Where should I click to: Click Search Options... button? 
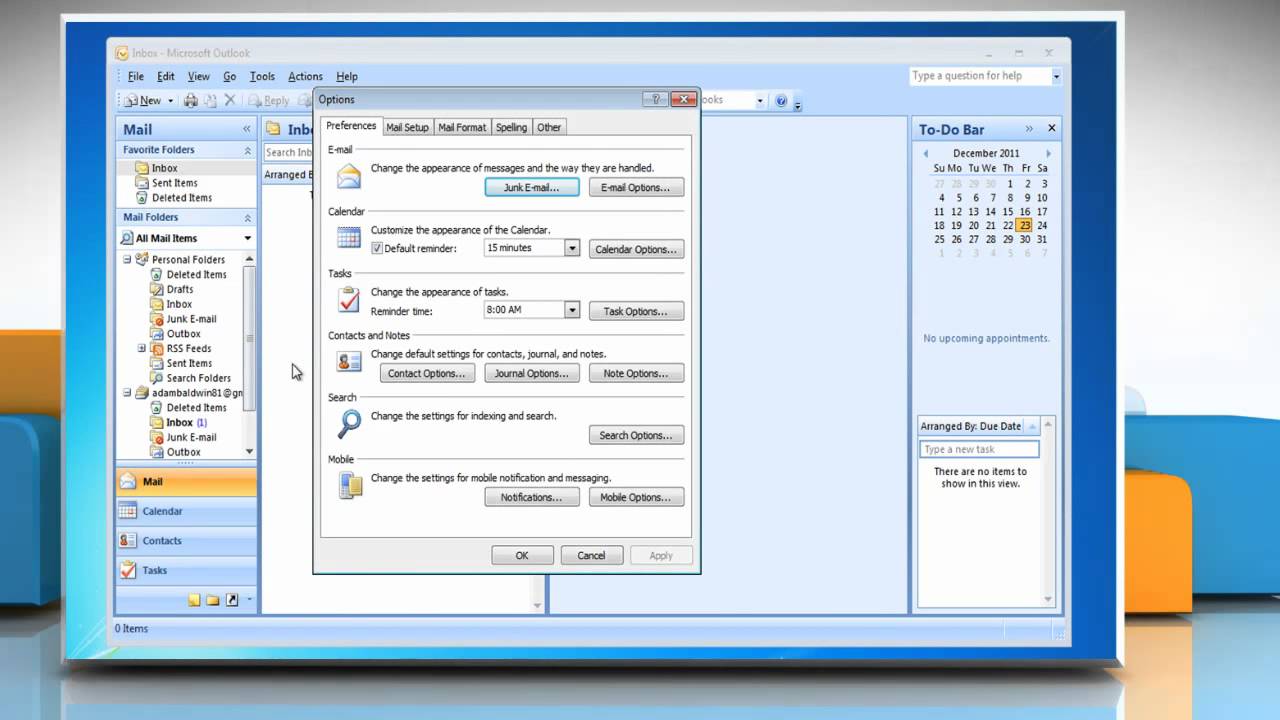click(x=636, y=435)
